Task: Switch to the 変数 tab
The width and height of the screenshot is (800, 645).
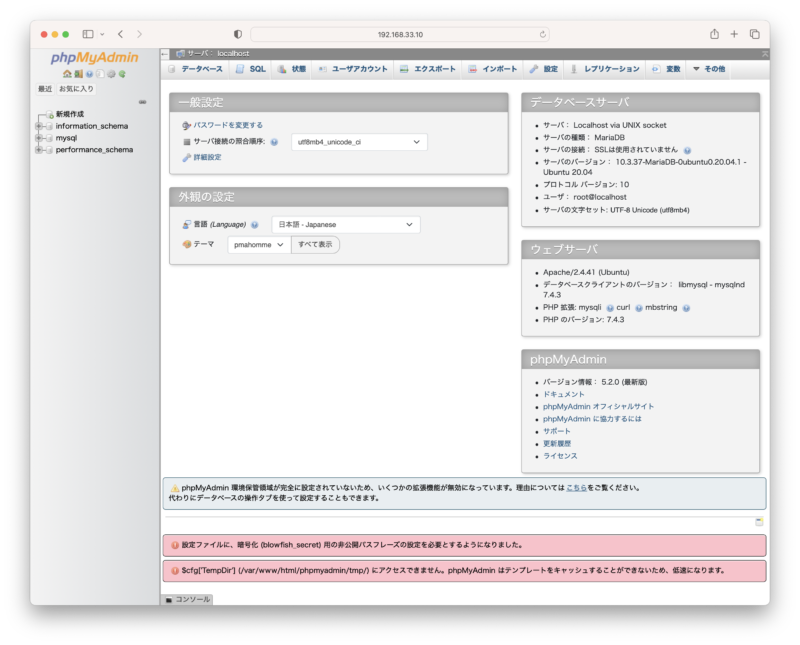Action: coord(666,69)
